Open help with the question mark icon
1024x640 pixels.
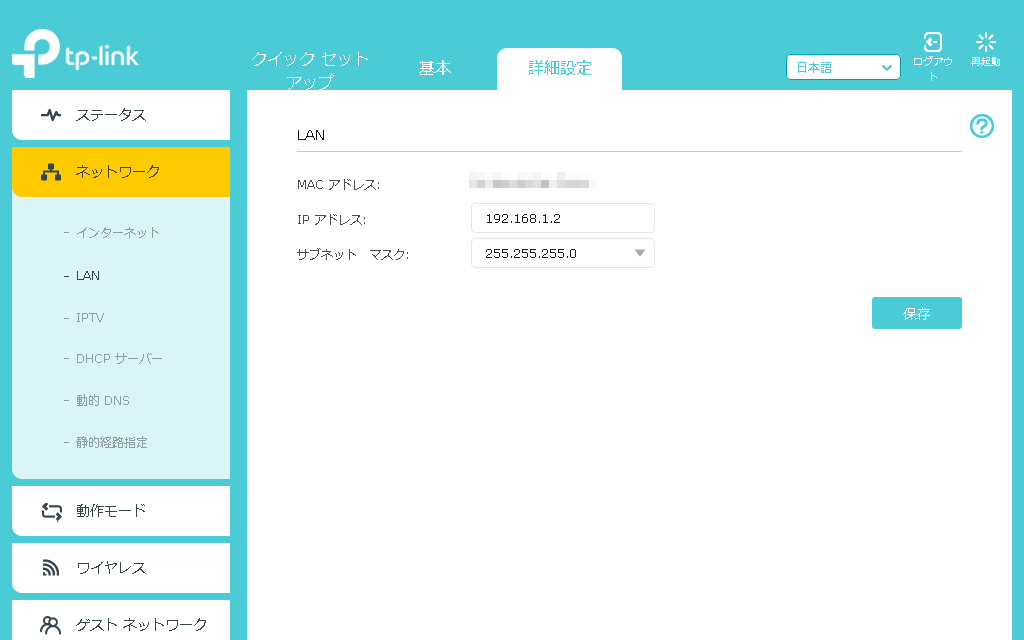pyautogui.click(x=982, y=126)
